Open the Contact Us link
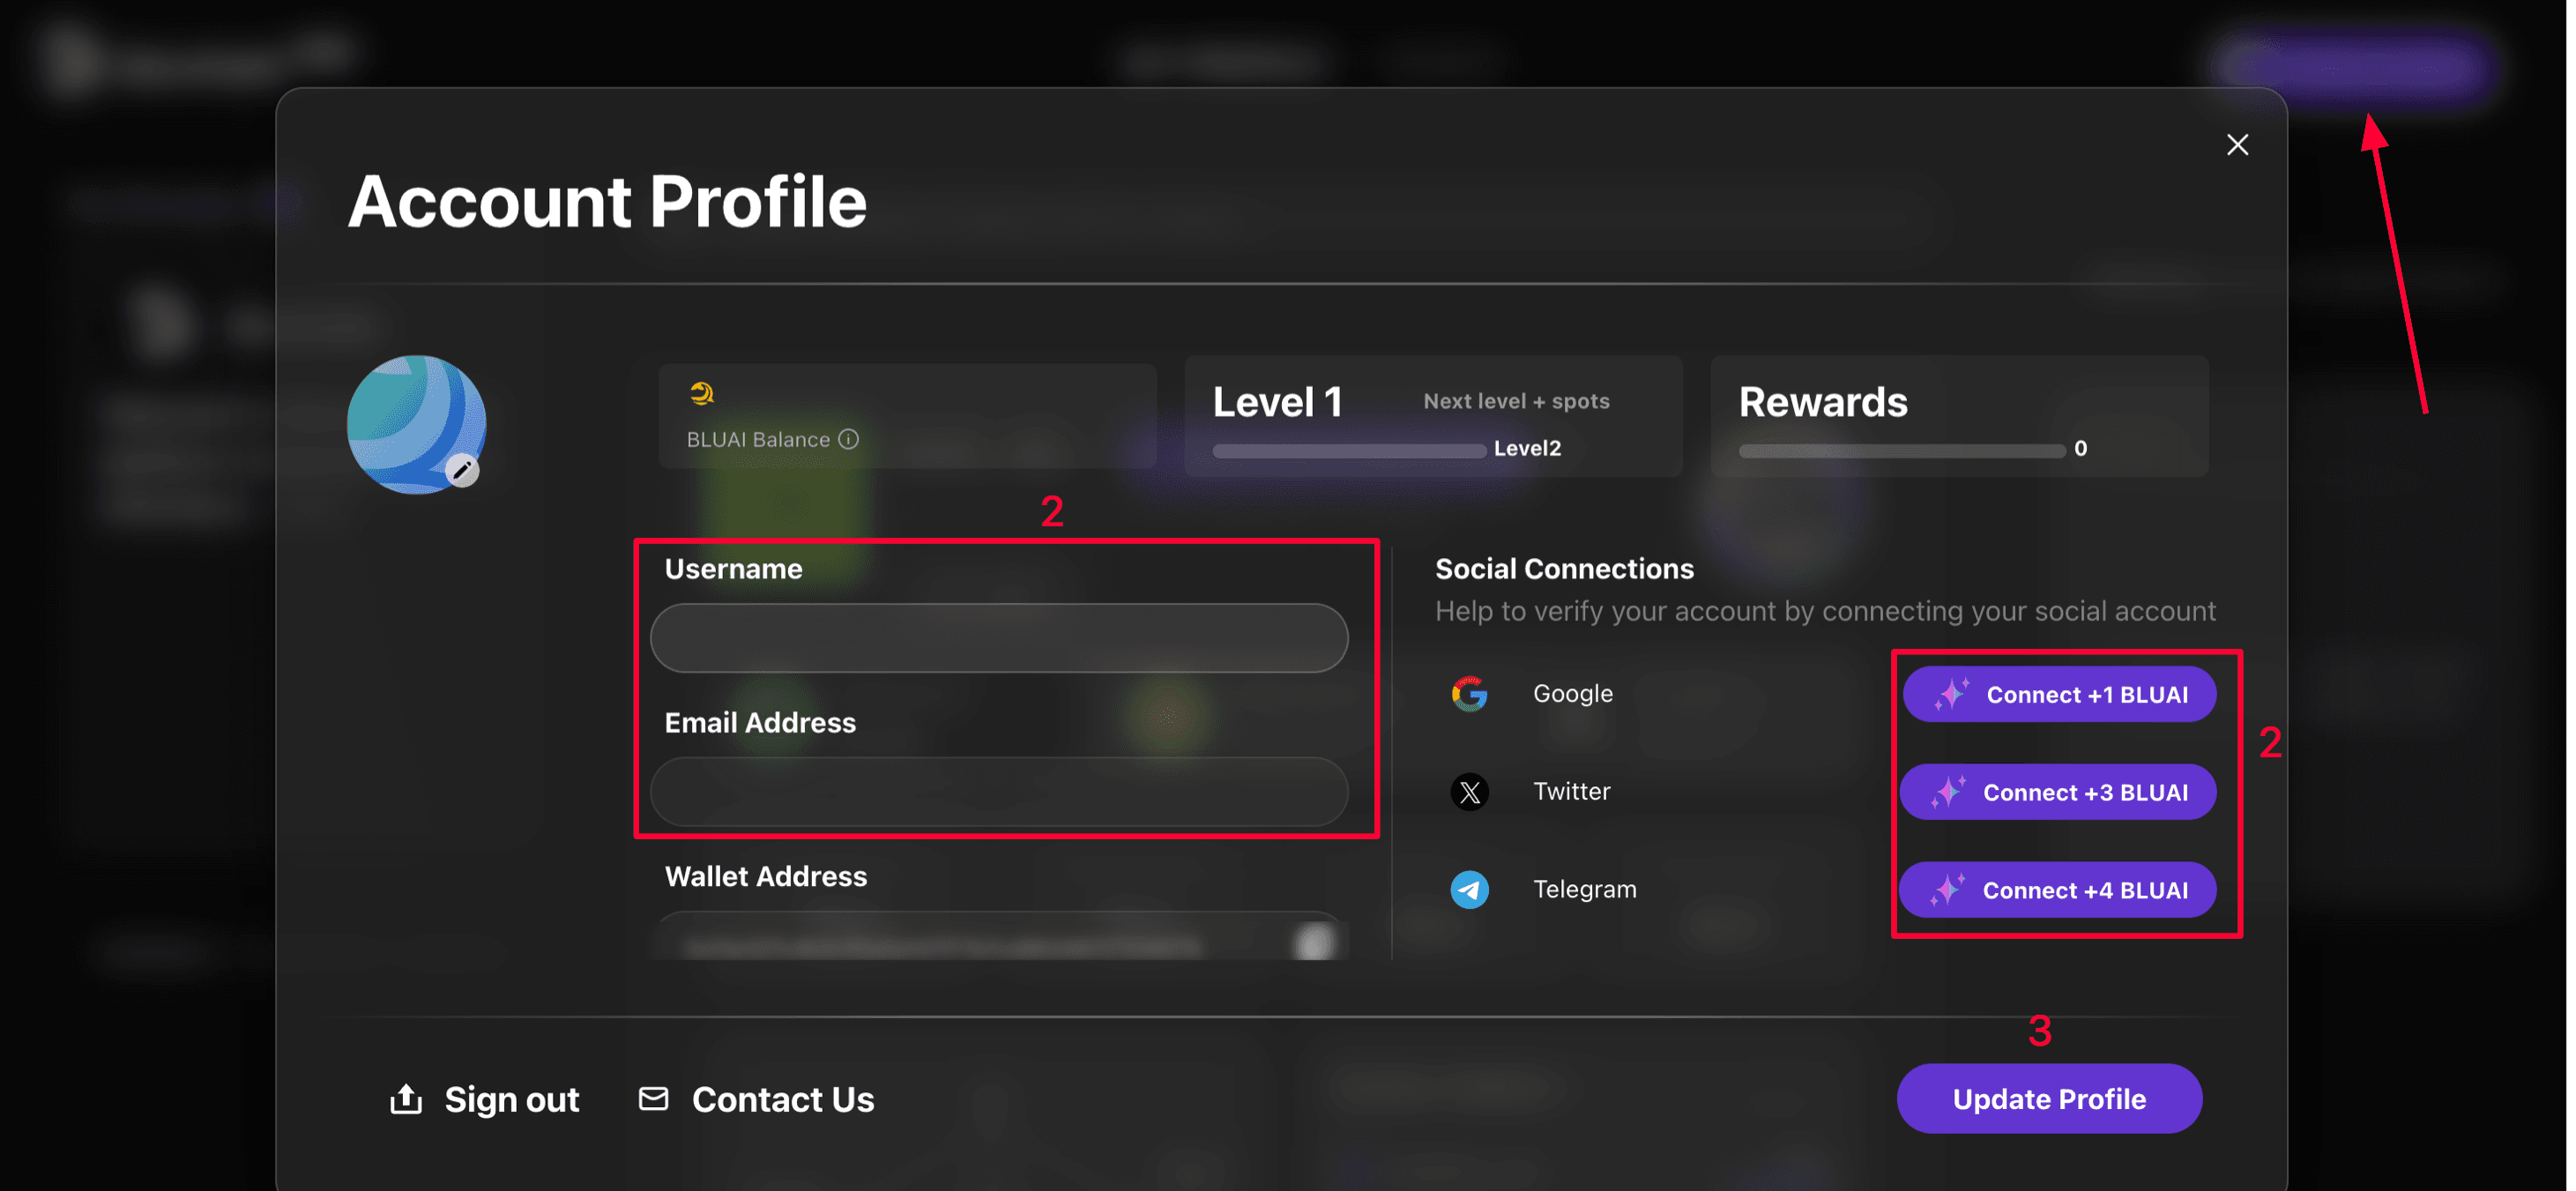 coord(782,1099)
